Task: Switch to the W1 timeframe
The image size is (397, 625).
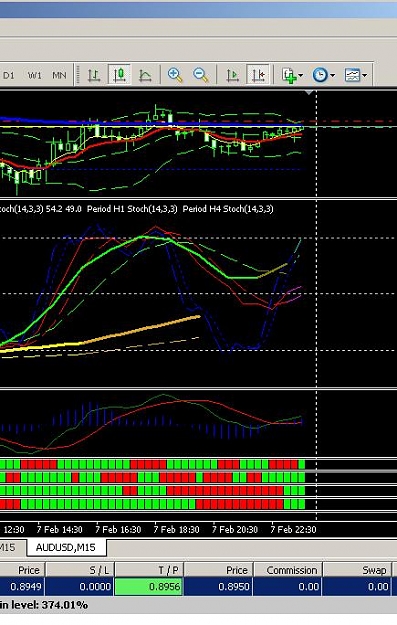Action: (34, 75)
